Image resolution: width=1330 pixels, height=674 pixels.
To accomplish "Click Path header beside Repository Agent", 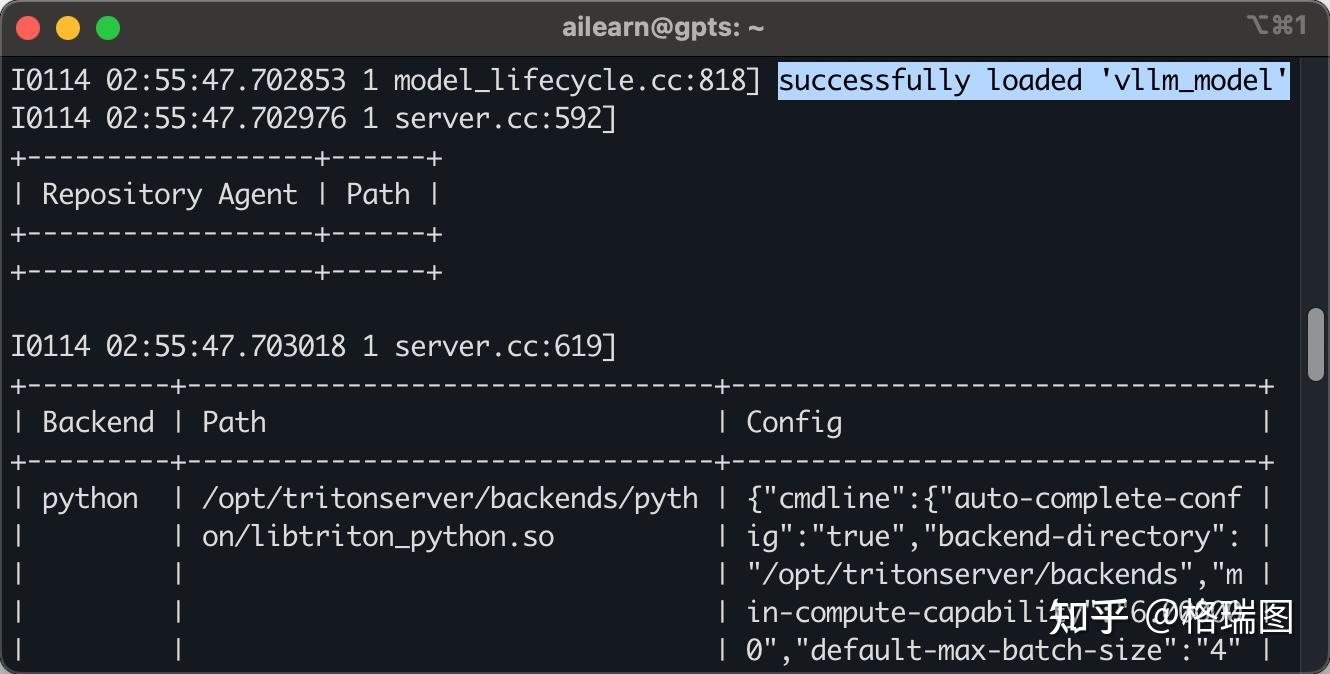I will [x=378, y=194].
